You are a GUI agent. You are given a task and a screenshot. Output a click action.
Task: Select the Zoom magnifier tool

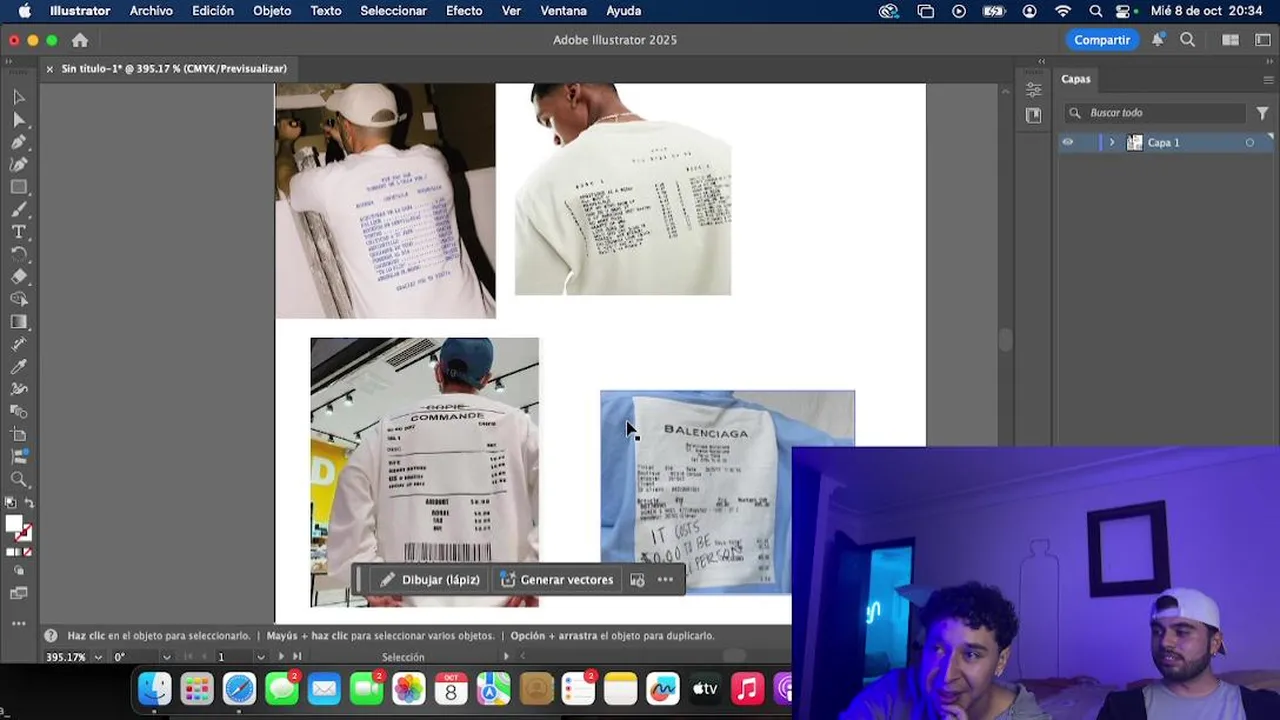(x=18, y=479)
